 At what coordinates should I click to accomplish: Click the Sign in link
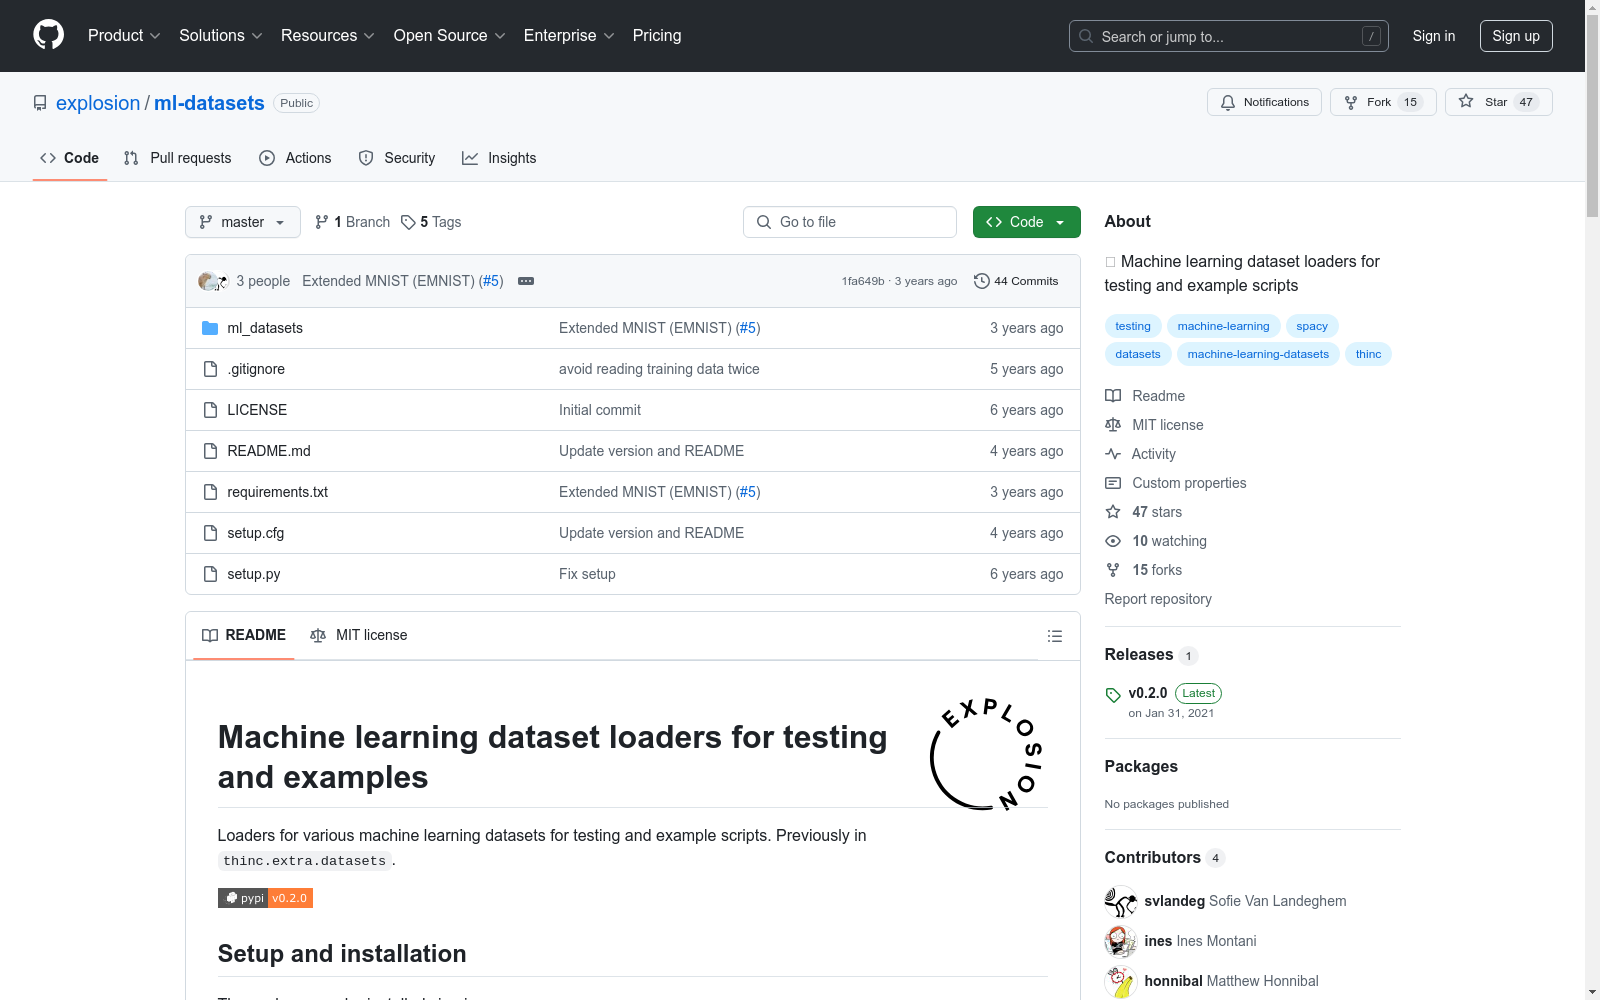1434,36
